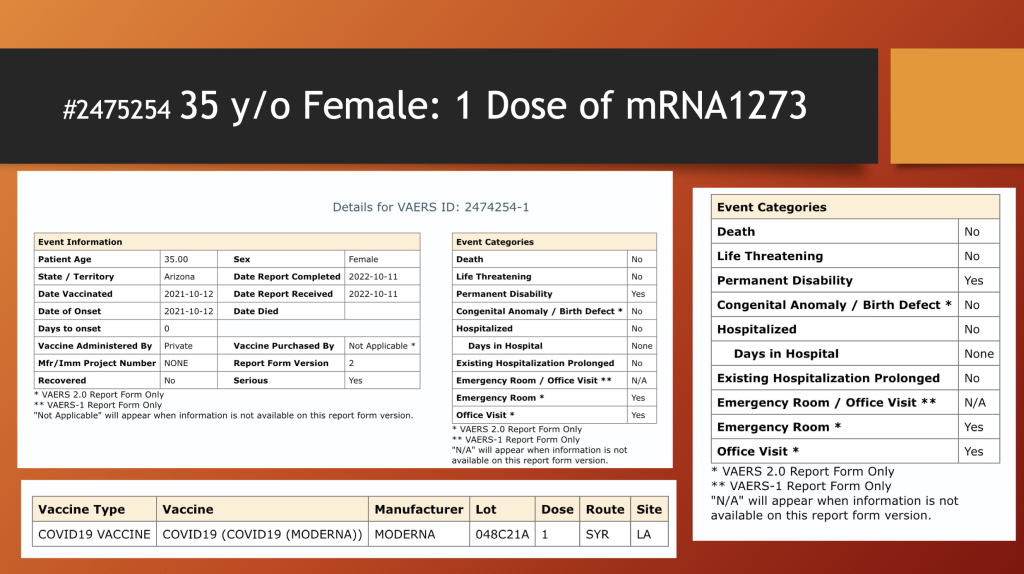The height and width of the screenshot is (574, 1024).
Task: Select the Mfr/Imm Project Number value NONE
Action: [x=178, y=363]
